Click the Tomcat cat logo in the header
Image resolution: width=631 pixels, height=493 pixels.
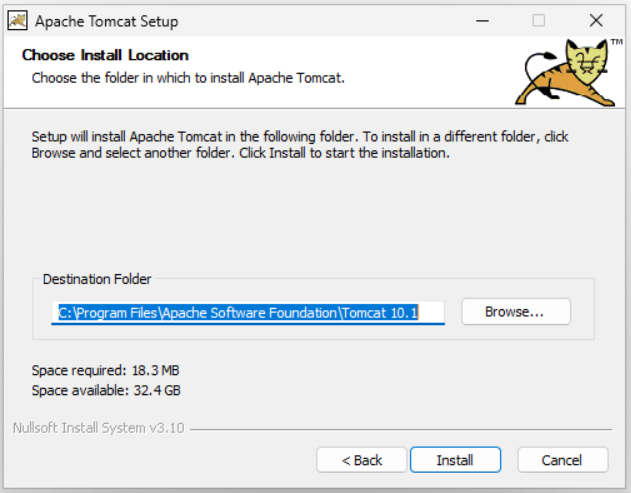[x=565, y=73]
